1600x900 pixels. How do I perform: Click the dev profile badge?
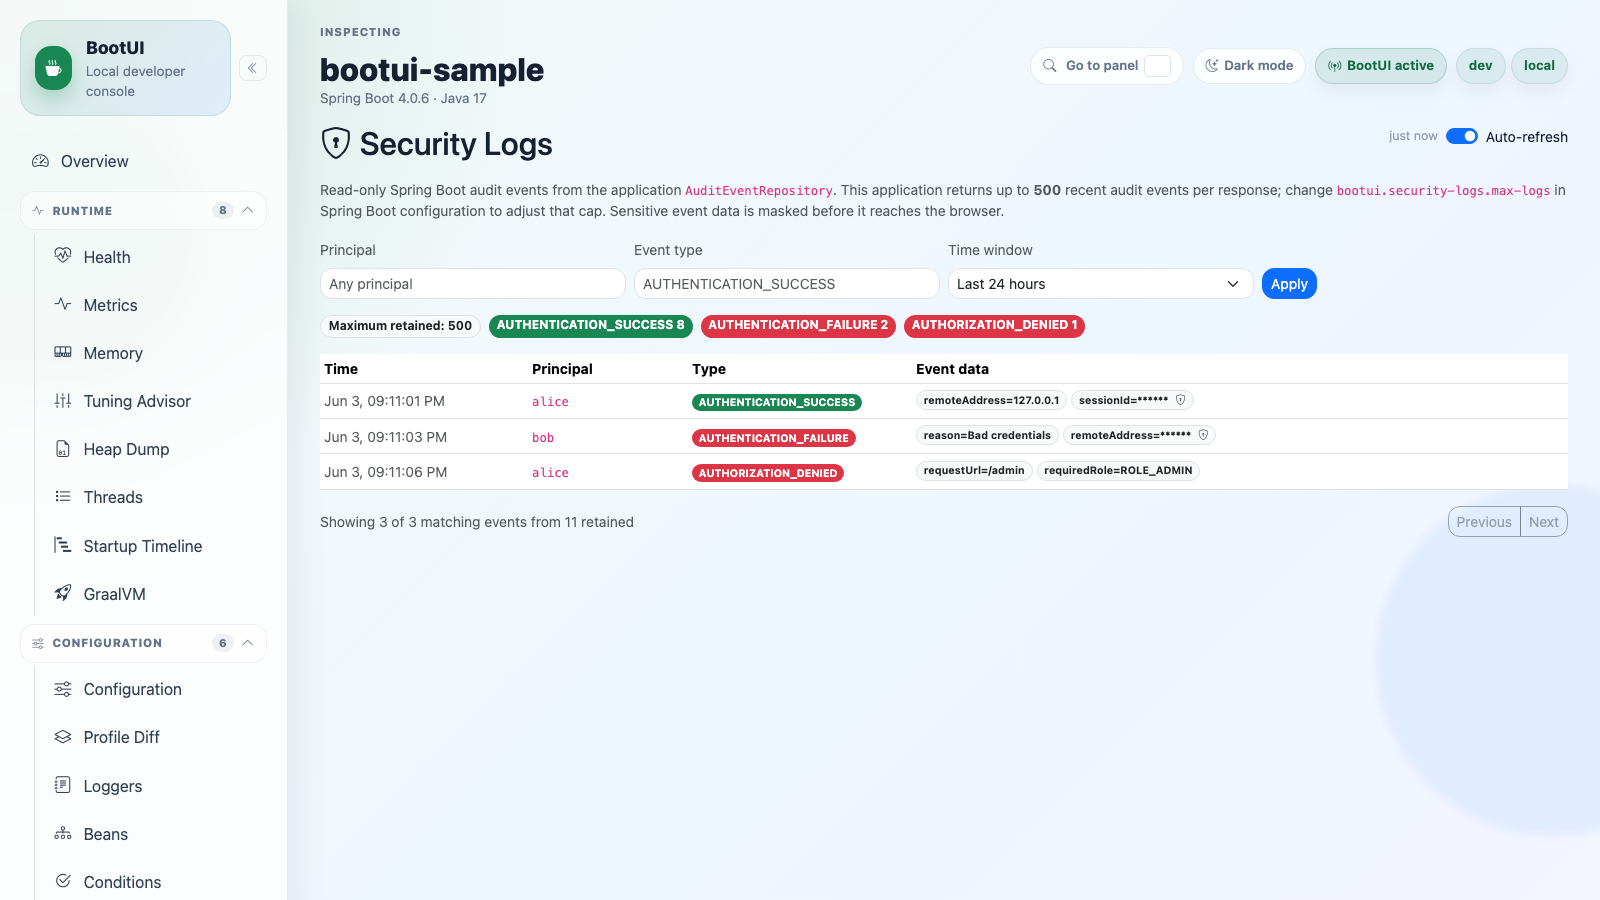click(1481, 66)
